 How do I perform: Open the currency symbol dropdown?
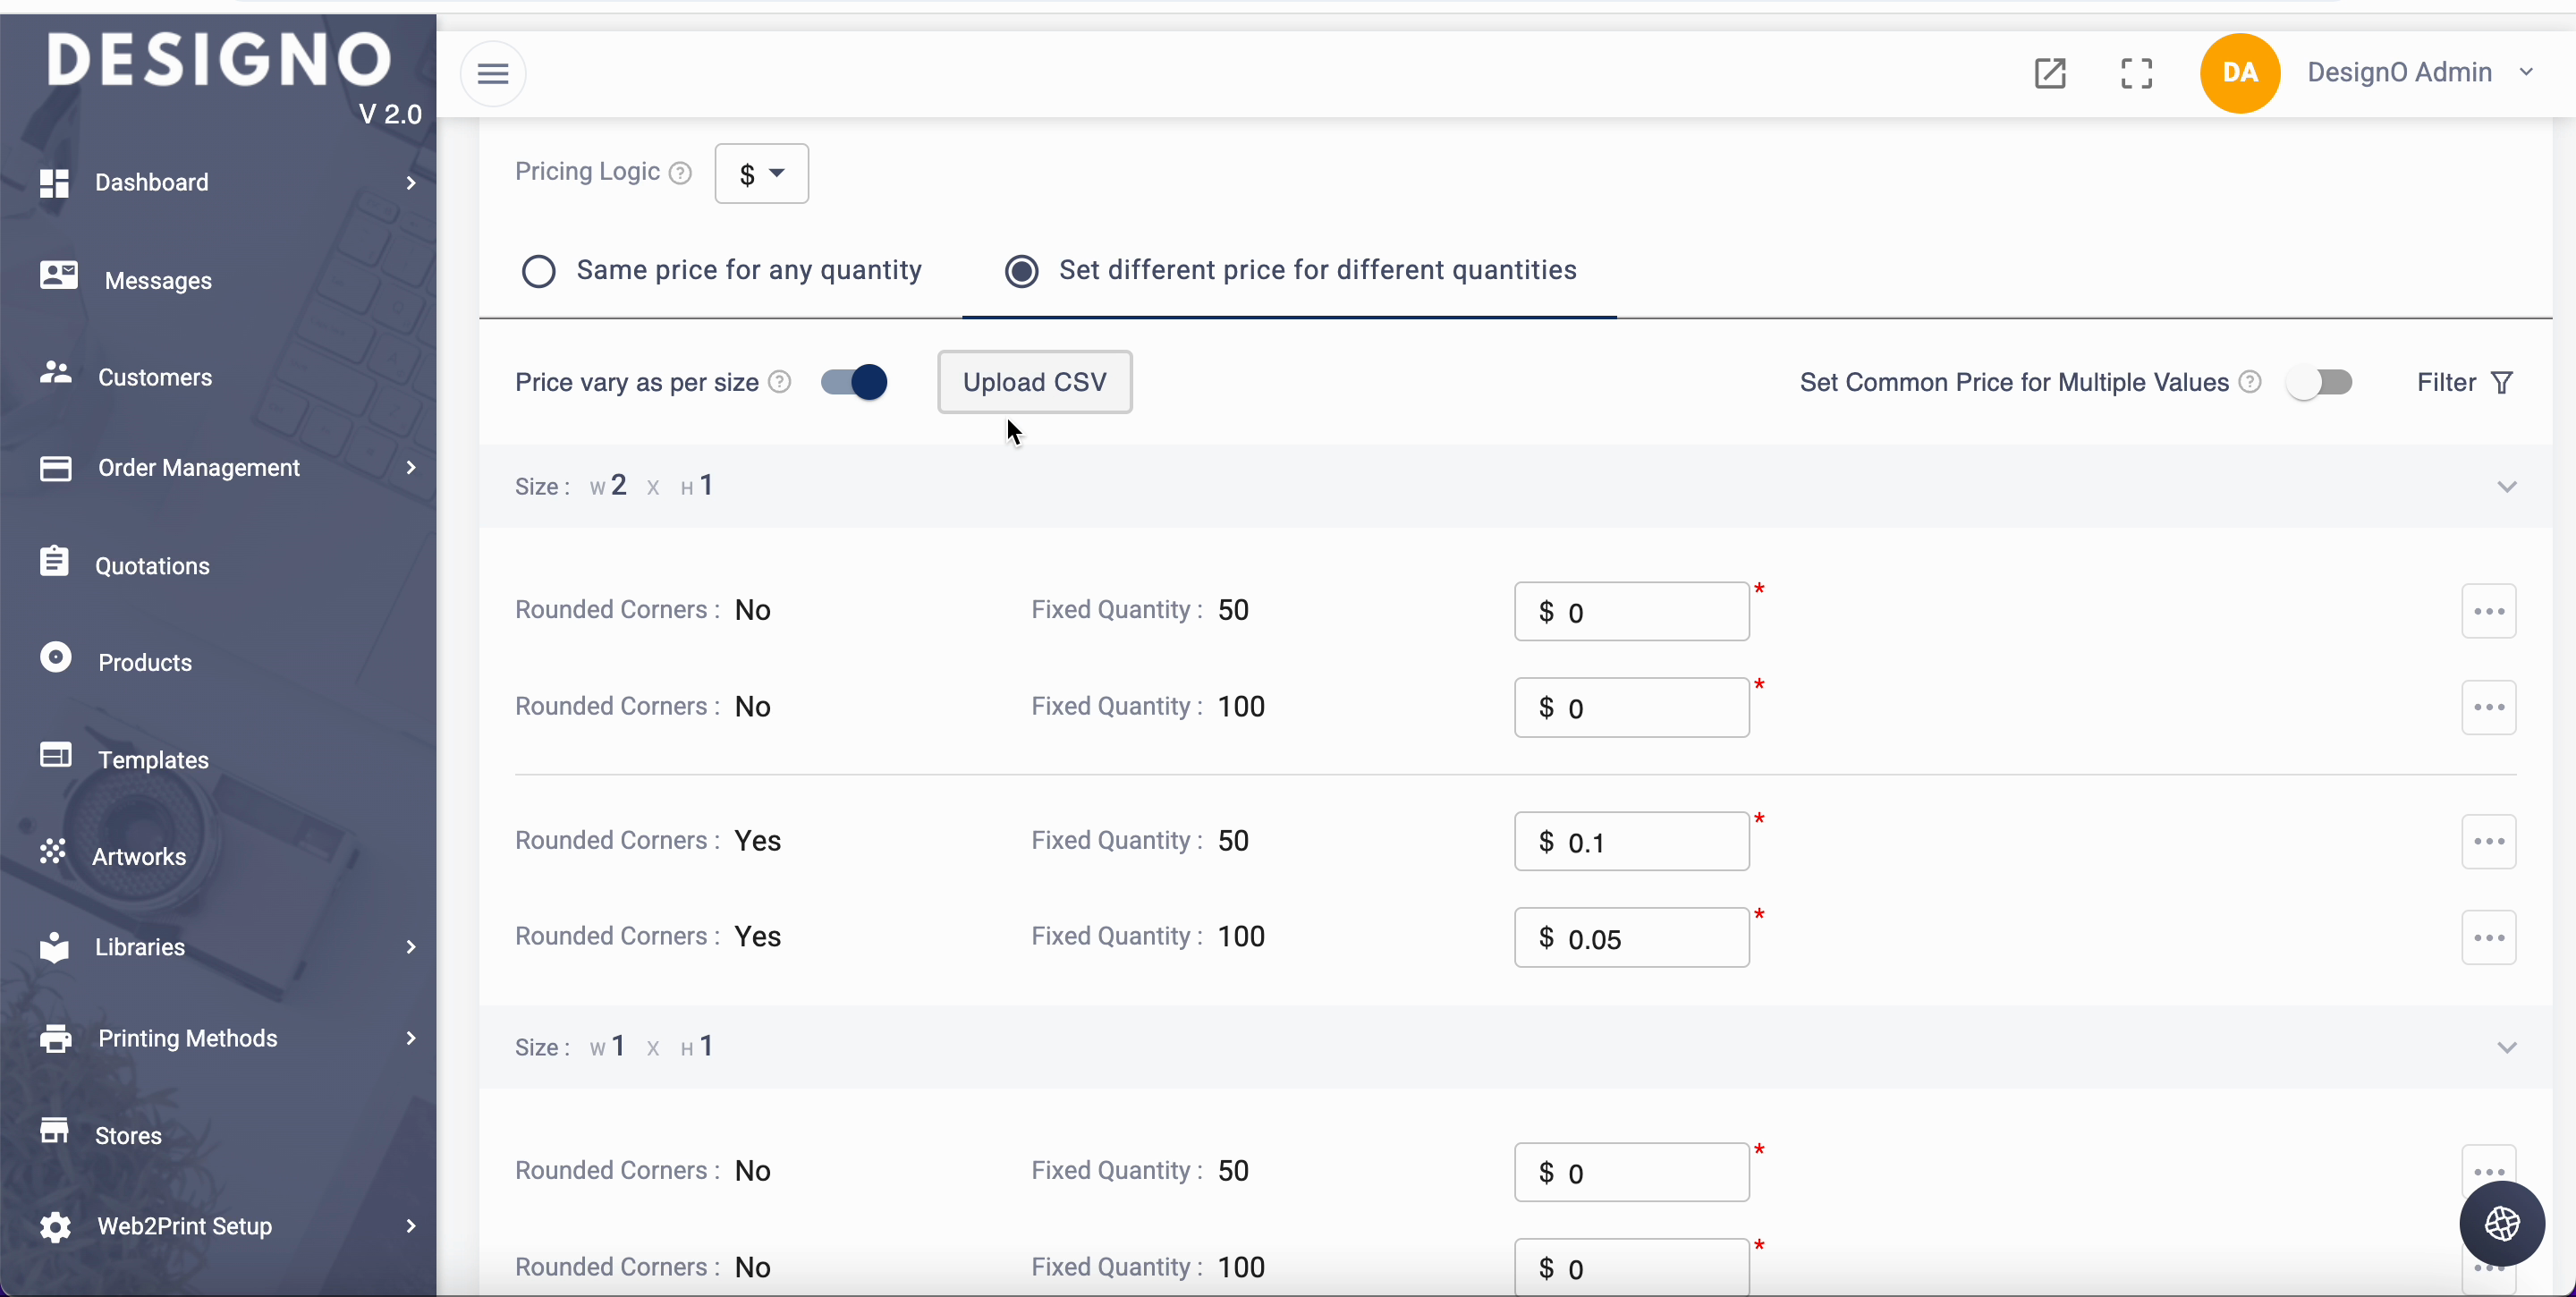pyautogui.click(x=761, y=174)
